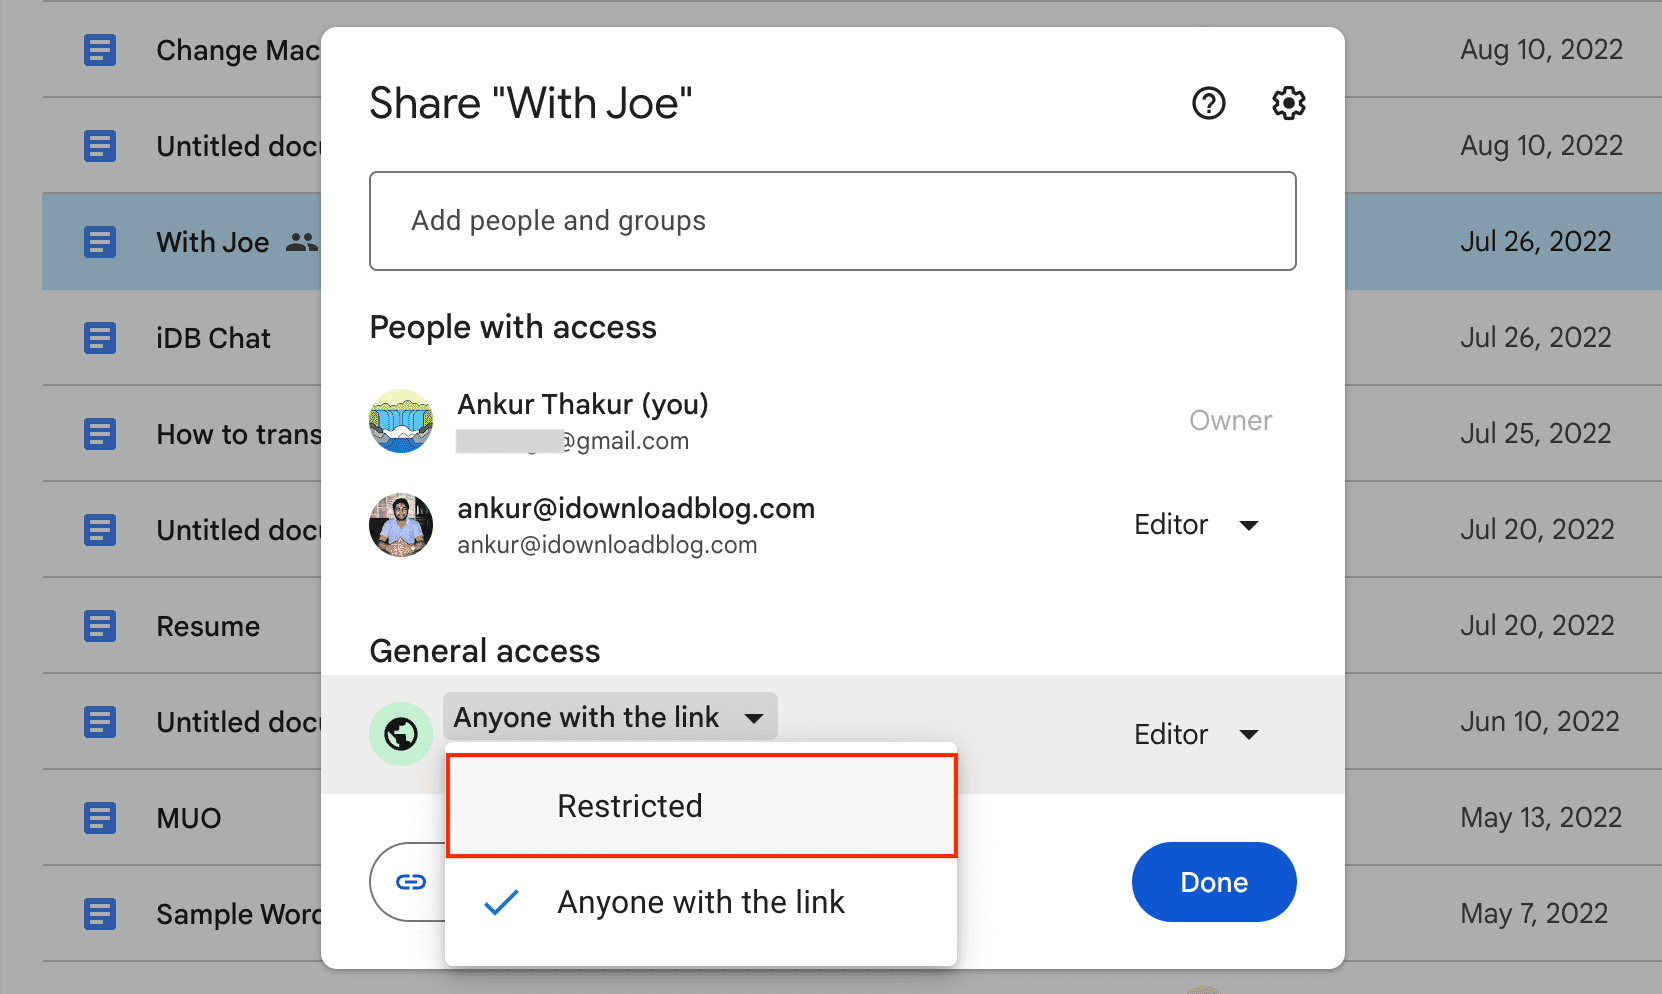Select the MUO document name
Image resolution: width=1662 pixels, height=994 pixels.
click(189, 818)
